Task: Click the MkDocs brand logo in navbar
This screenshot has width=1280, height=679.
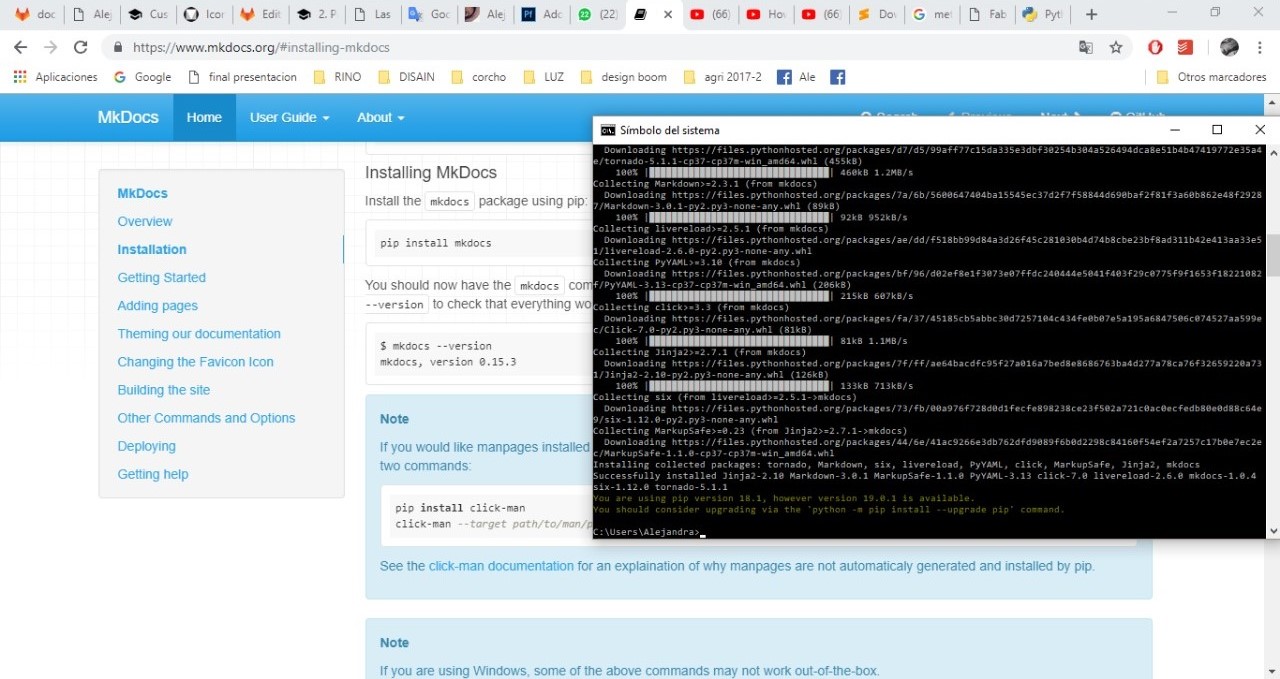Action: (x=128, y=117)
